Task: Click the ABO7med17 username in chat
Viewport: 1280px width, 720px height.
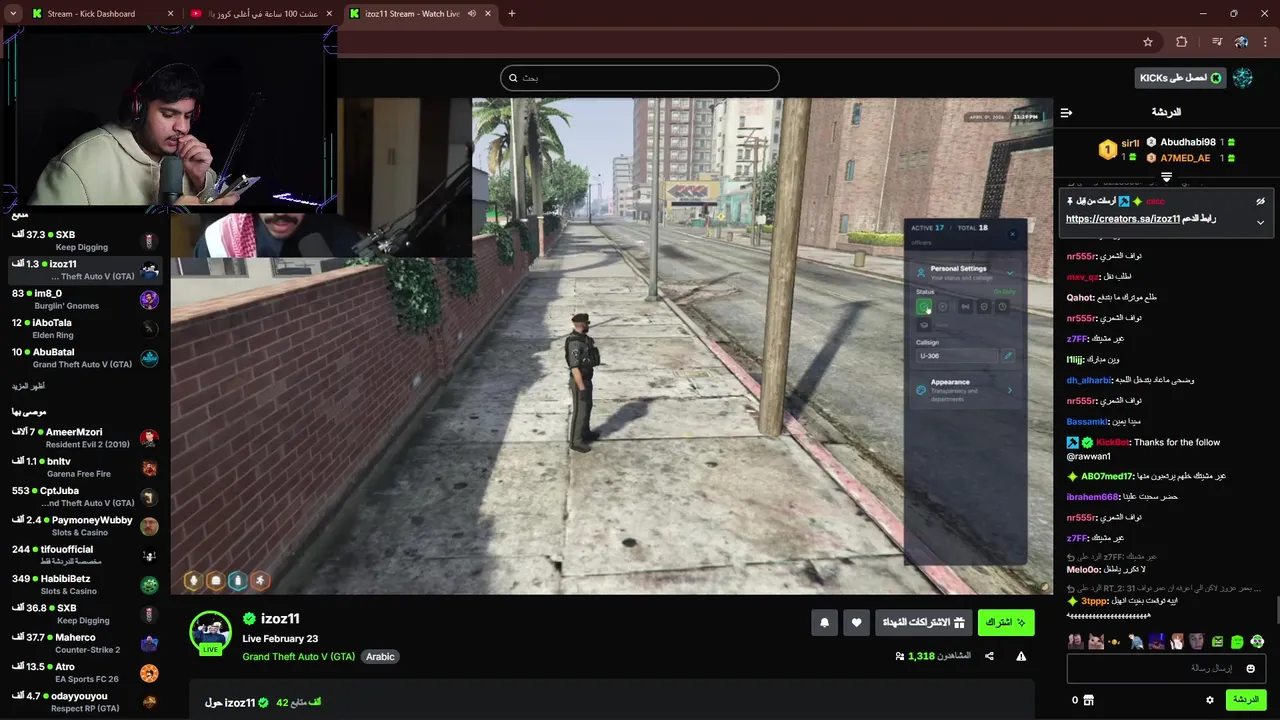Action: click(1107, 476)
